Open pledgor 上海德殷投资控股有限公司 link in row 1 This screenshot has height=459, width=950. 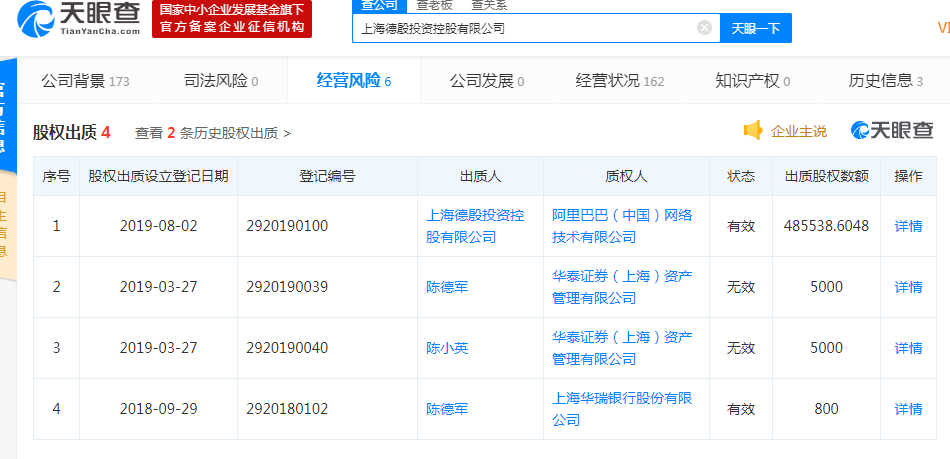(x=476, y=226)
